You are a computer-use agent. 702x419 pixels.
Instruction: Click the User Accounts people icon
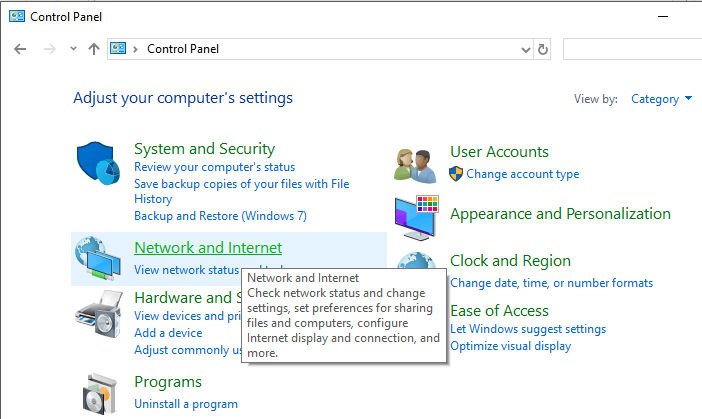pyautogui.click(x=416, y=163)
